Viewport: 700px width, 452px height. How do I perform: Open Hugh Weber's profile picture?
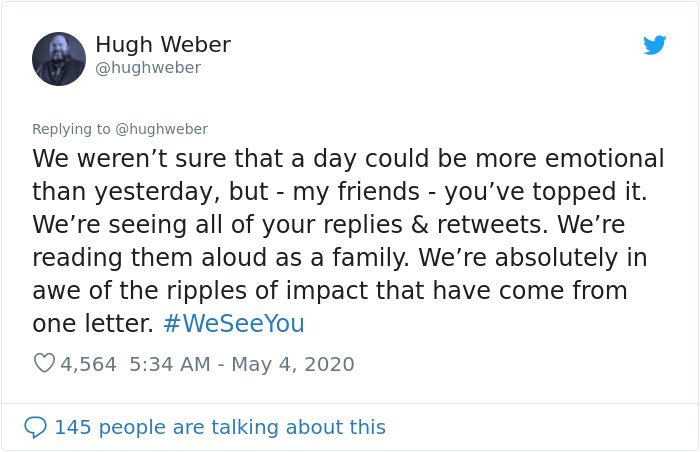[x=59, y=58]
